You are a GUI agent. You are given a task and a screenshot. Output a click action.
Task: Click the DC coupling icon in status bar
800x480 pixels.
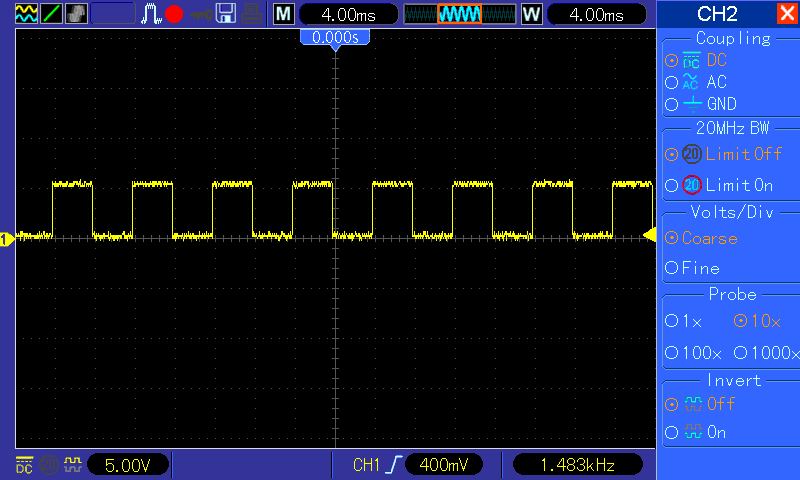pos(24,465)
